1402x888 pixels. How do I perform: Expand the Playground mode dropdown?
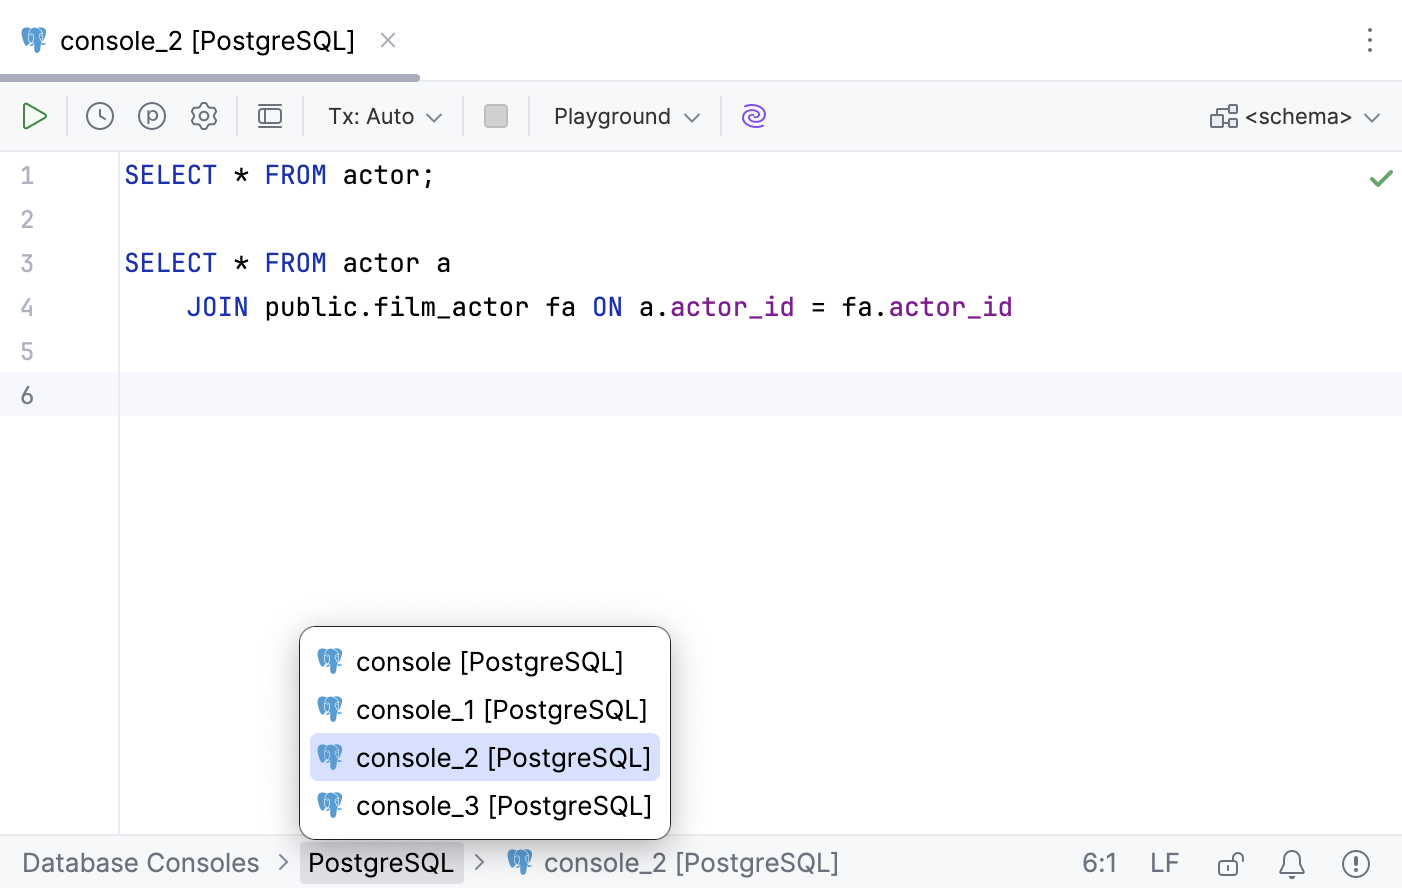point(626,116)
